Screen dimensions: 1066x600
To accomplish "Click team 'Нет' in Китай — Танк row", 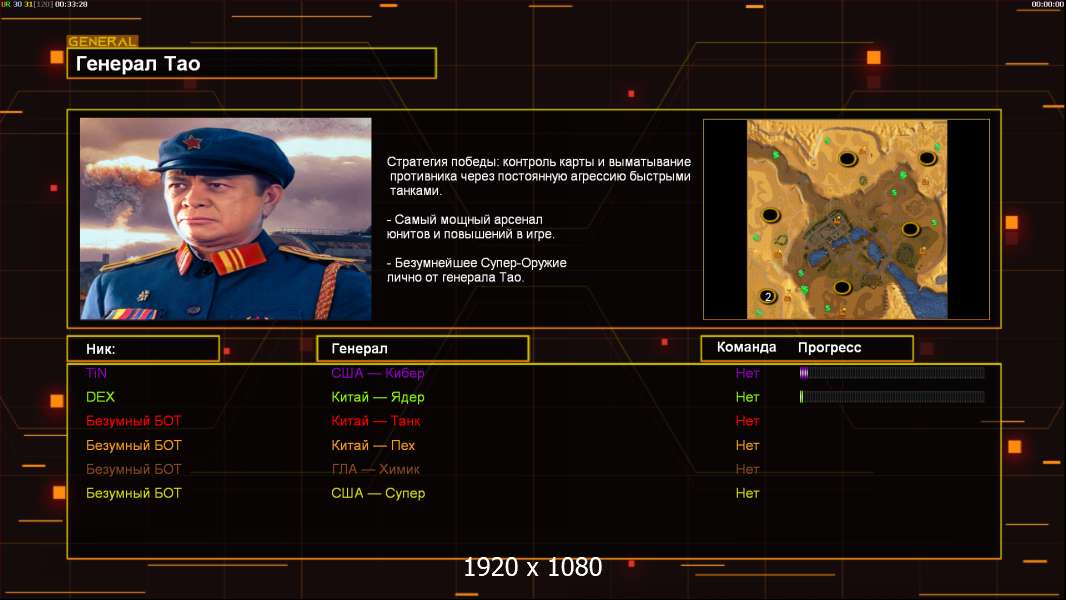I will (747, 421).
